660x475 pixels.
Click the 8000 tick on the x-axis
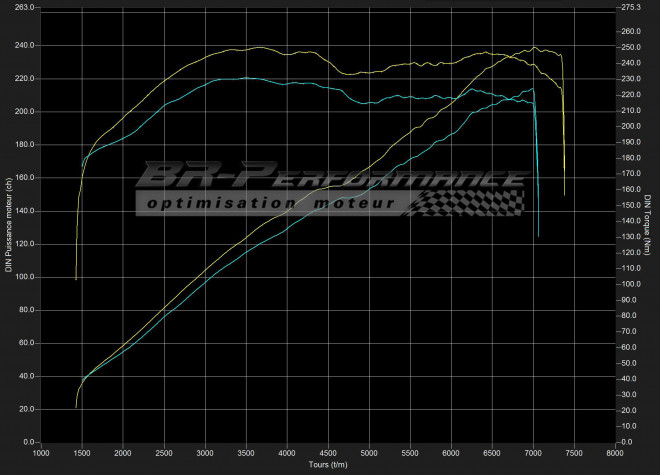[615, 452]
